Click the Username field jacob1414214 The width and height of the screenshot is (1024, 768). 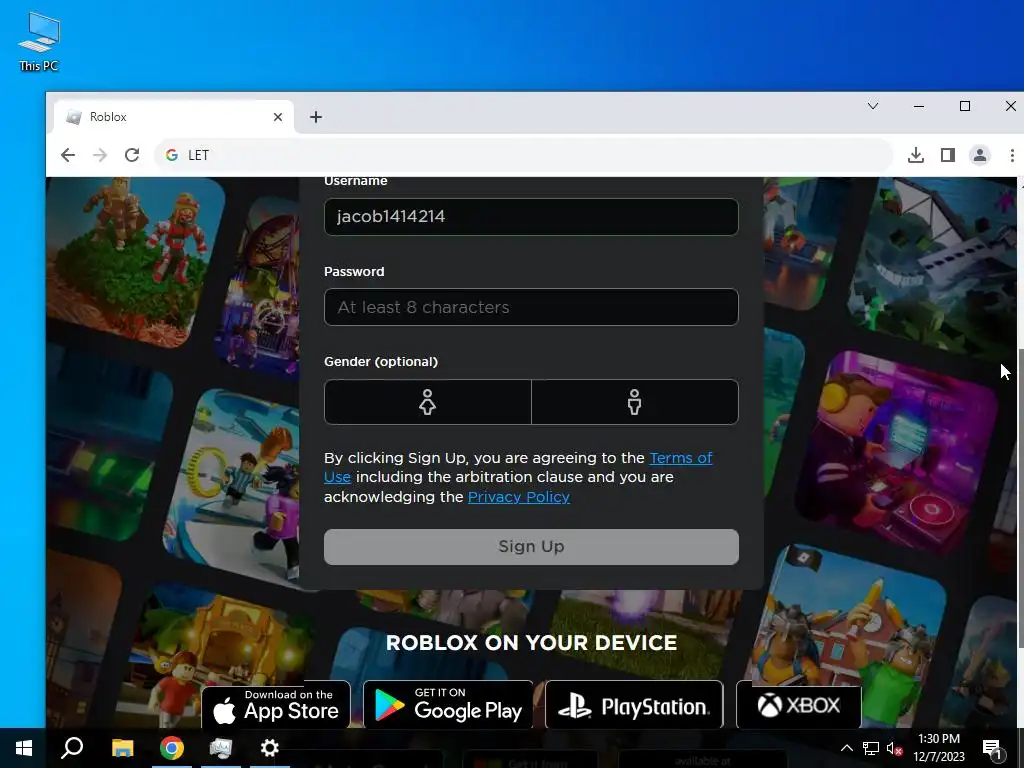pos(531,217)
